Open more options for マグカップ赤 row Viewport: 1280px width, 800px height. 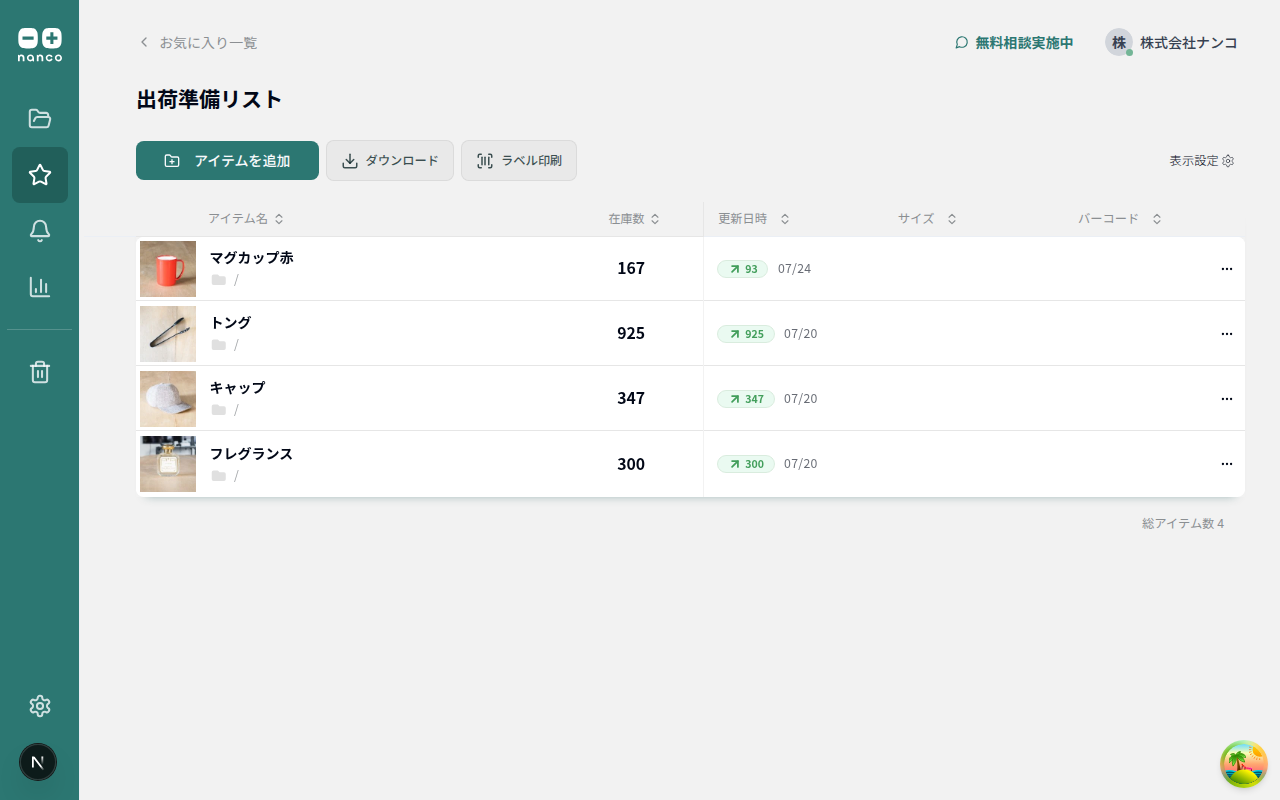1226,269
